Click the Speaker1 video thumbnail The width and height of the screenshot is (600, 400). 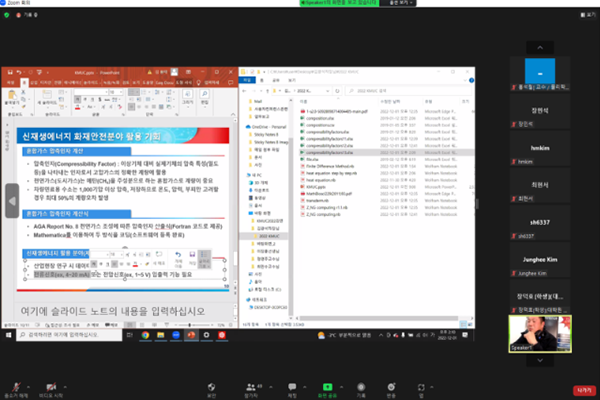tap(540, 333)
